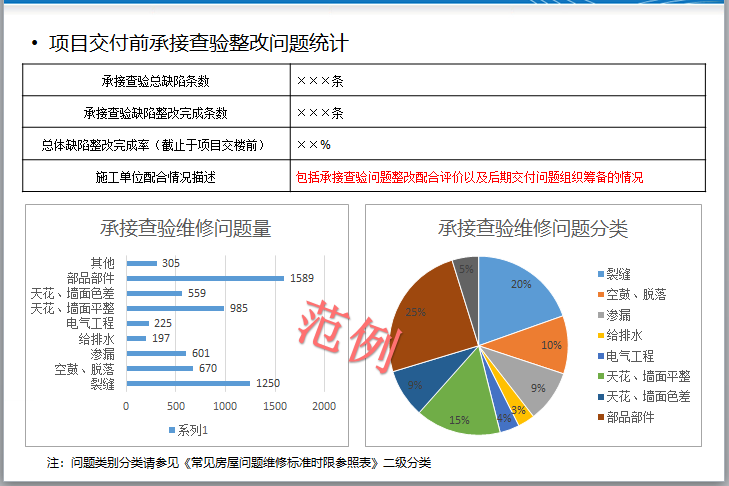Viewport: 729px width, 486px height.
Task: Select the red 施工单位配合情况 description text
Action: 469,177
